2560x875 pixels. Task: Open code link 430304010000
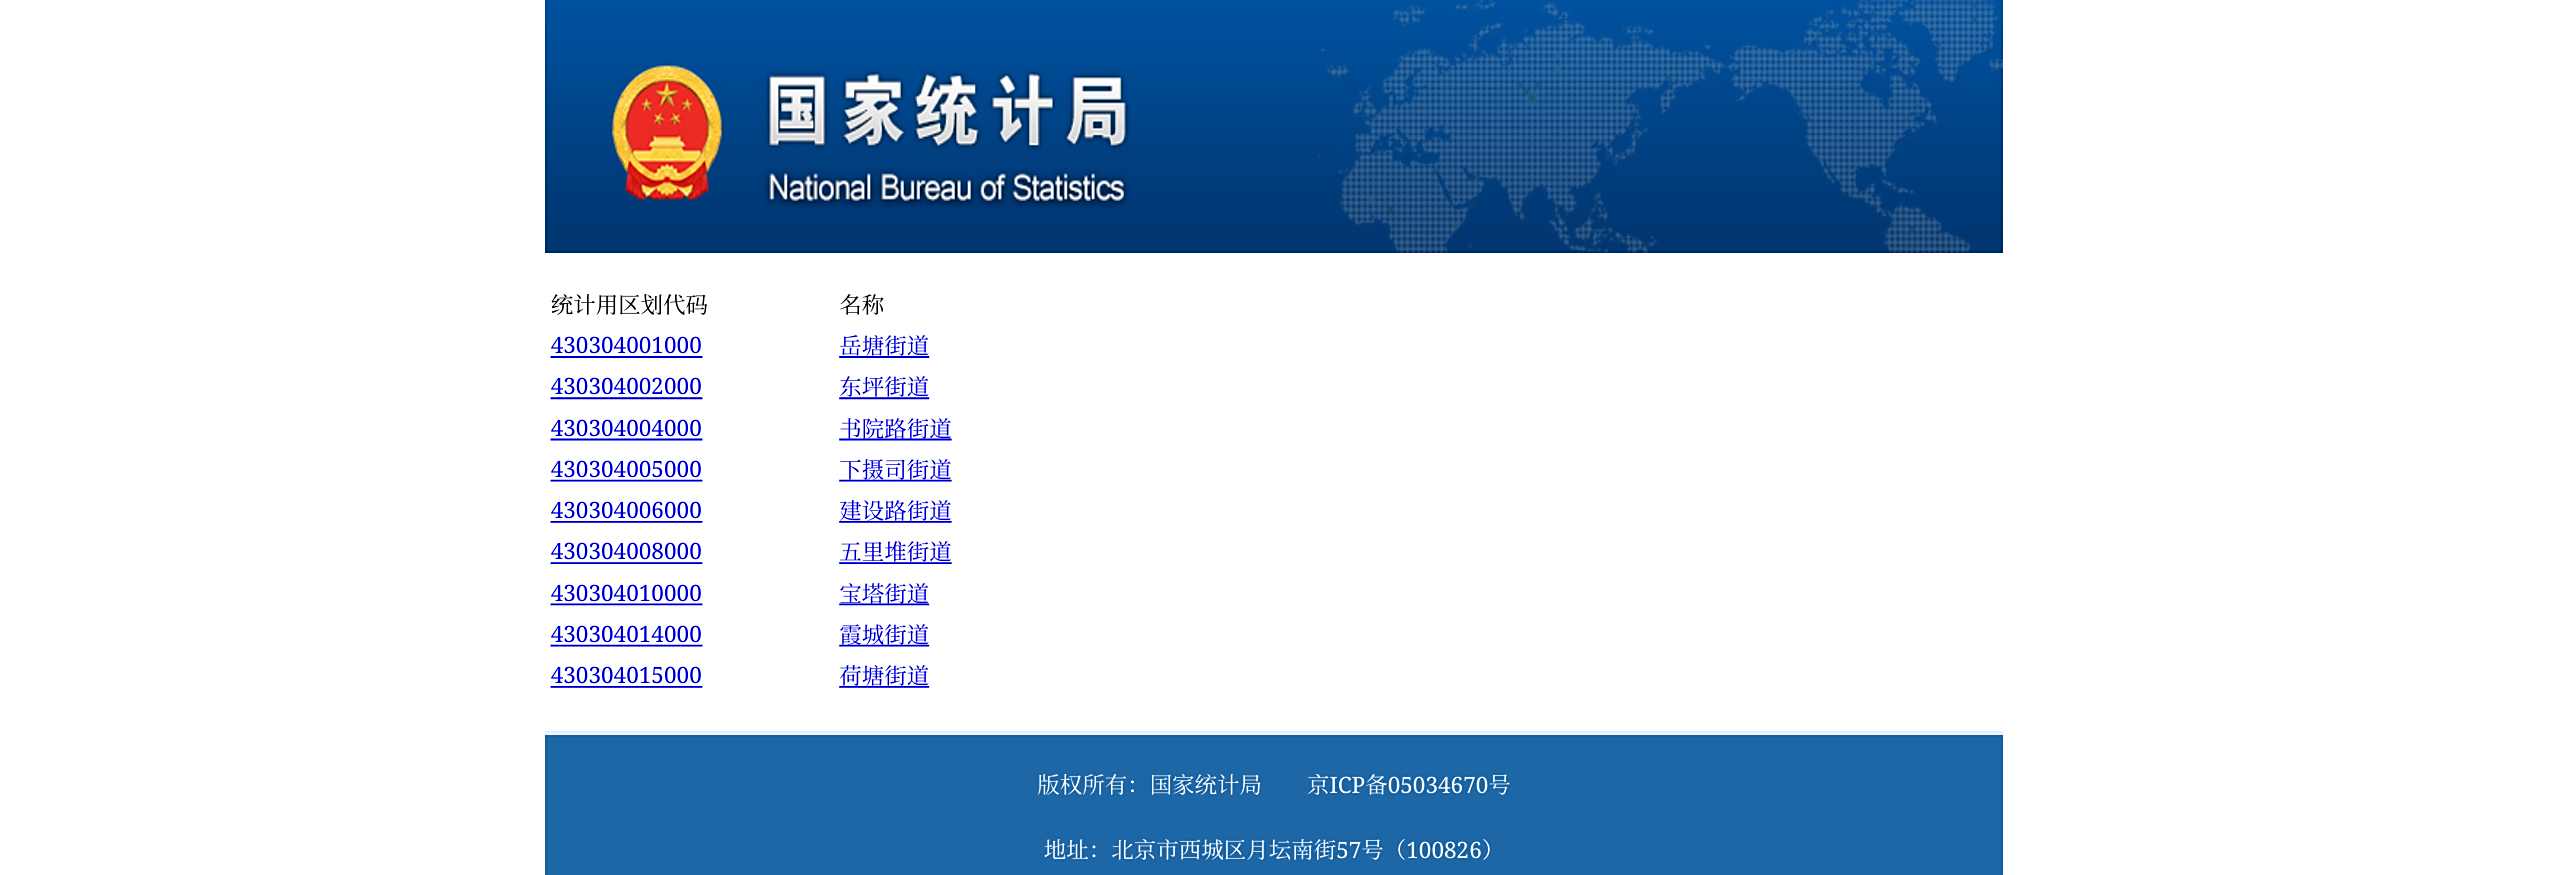626,594
